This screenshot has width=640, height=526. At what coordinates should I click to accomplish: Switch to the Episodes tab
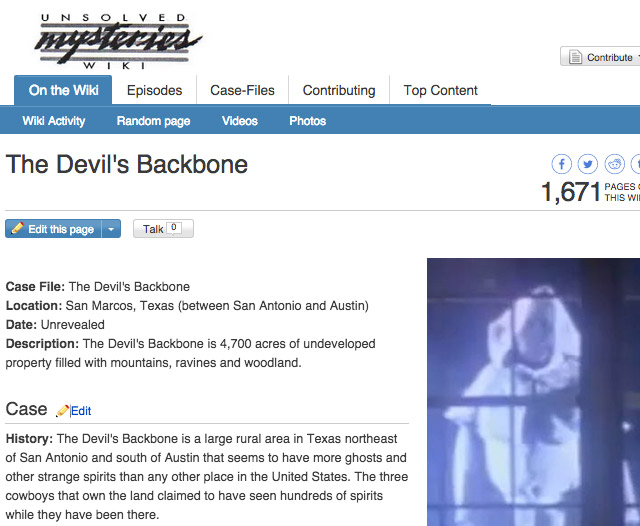point(154,90)
